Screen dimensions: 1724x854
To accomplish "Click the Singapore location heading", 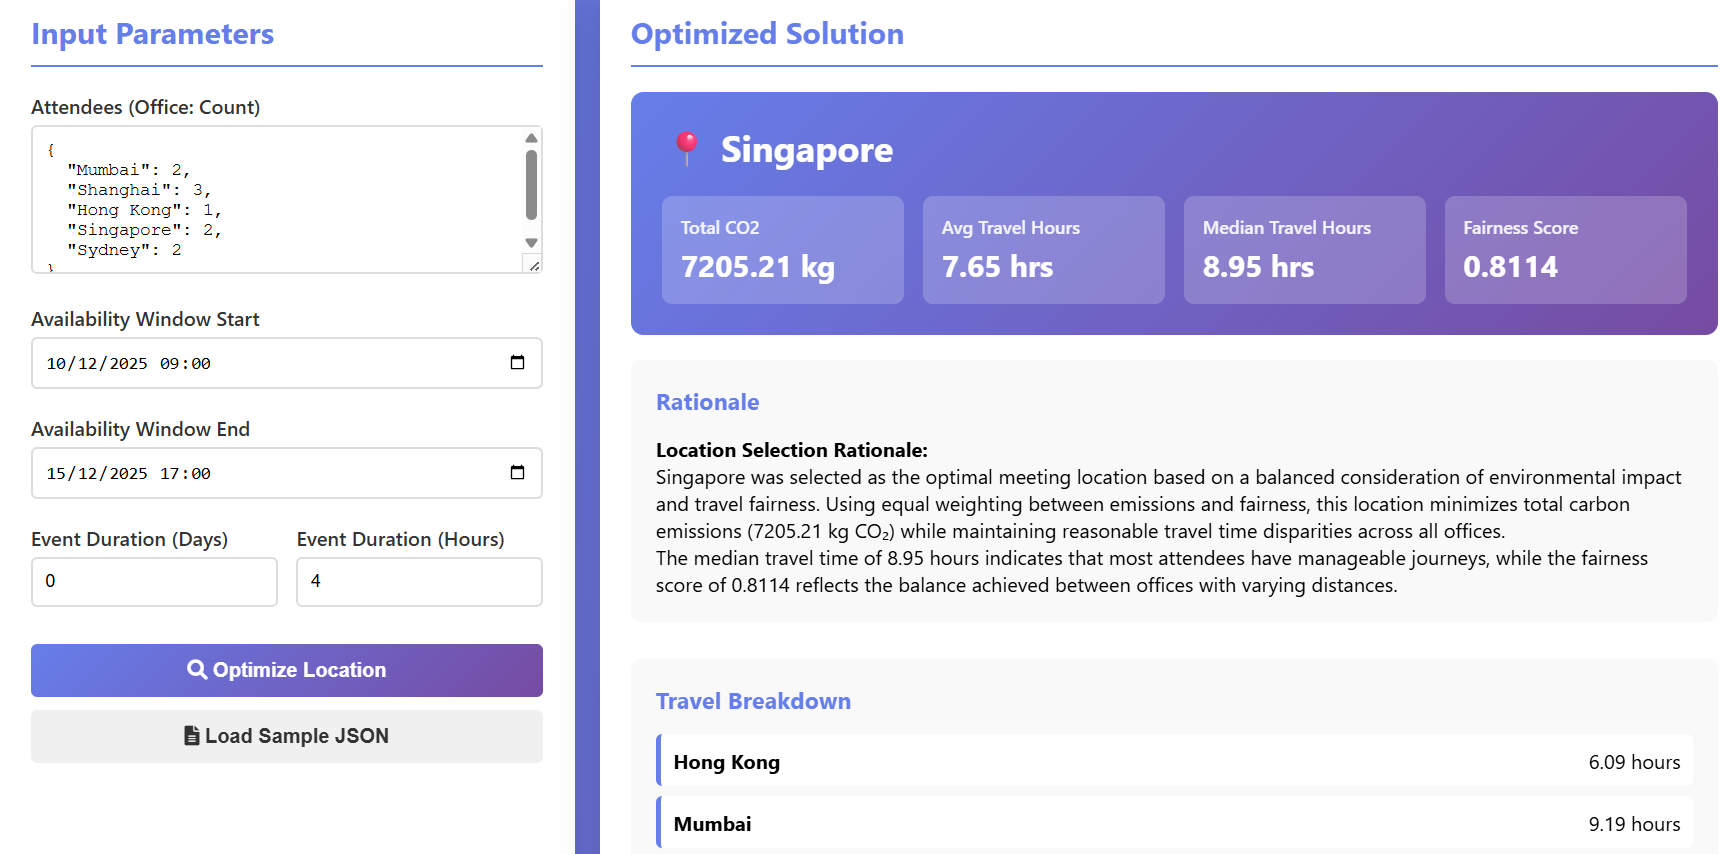I will [x=807, y=150].
